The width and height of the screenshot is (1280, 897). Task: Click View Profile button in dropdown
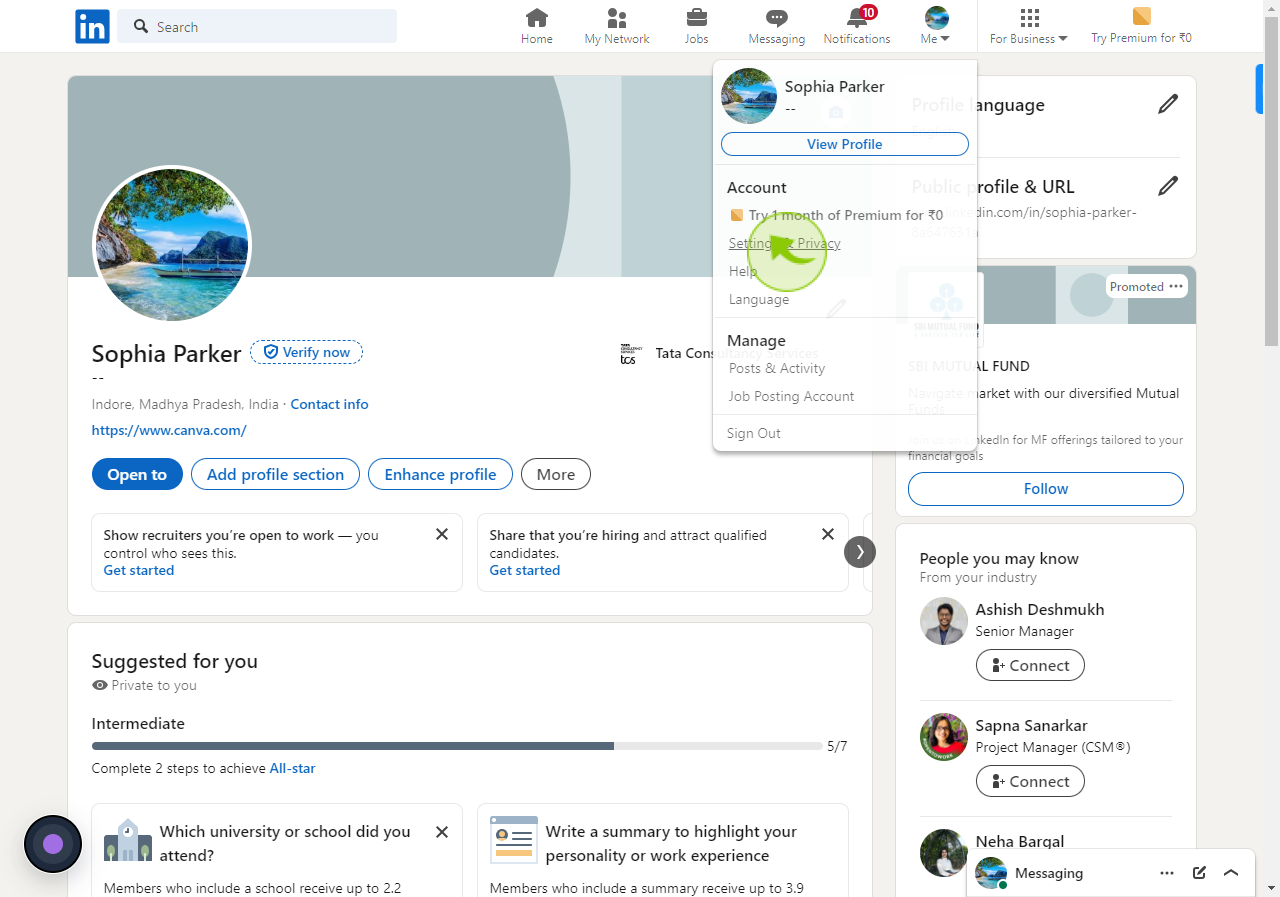tap(845, 144)
